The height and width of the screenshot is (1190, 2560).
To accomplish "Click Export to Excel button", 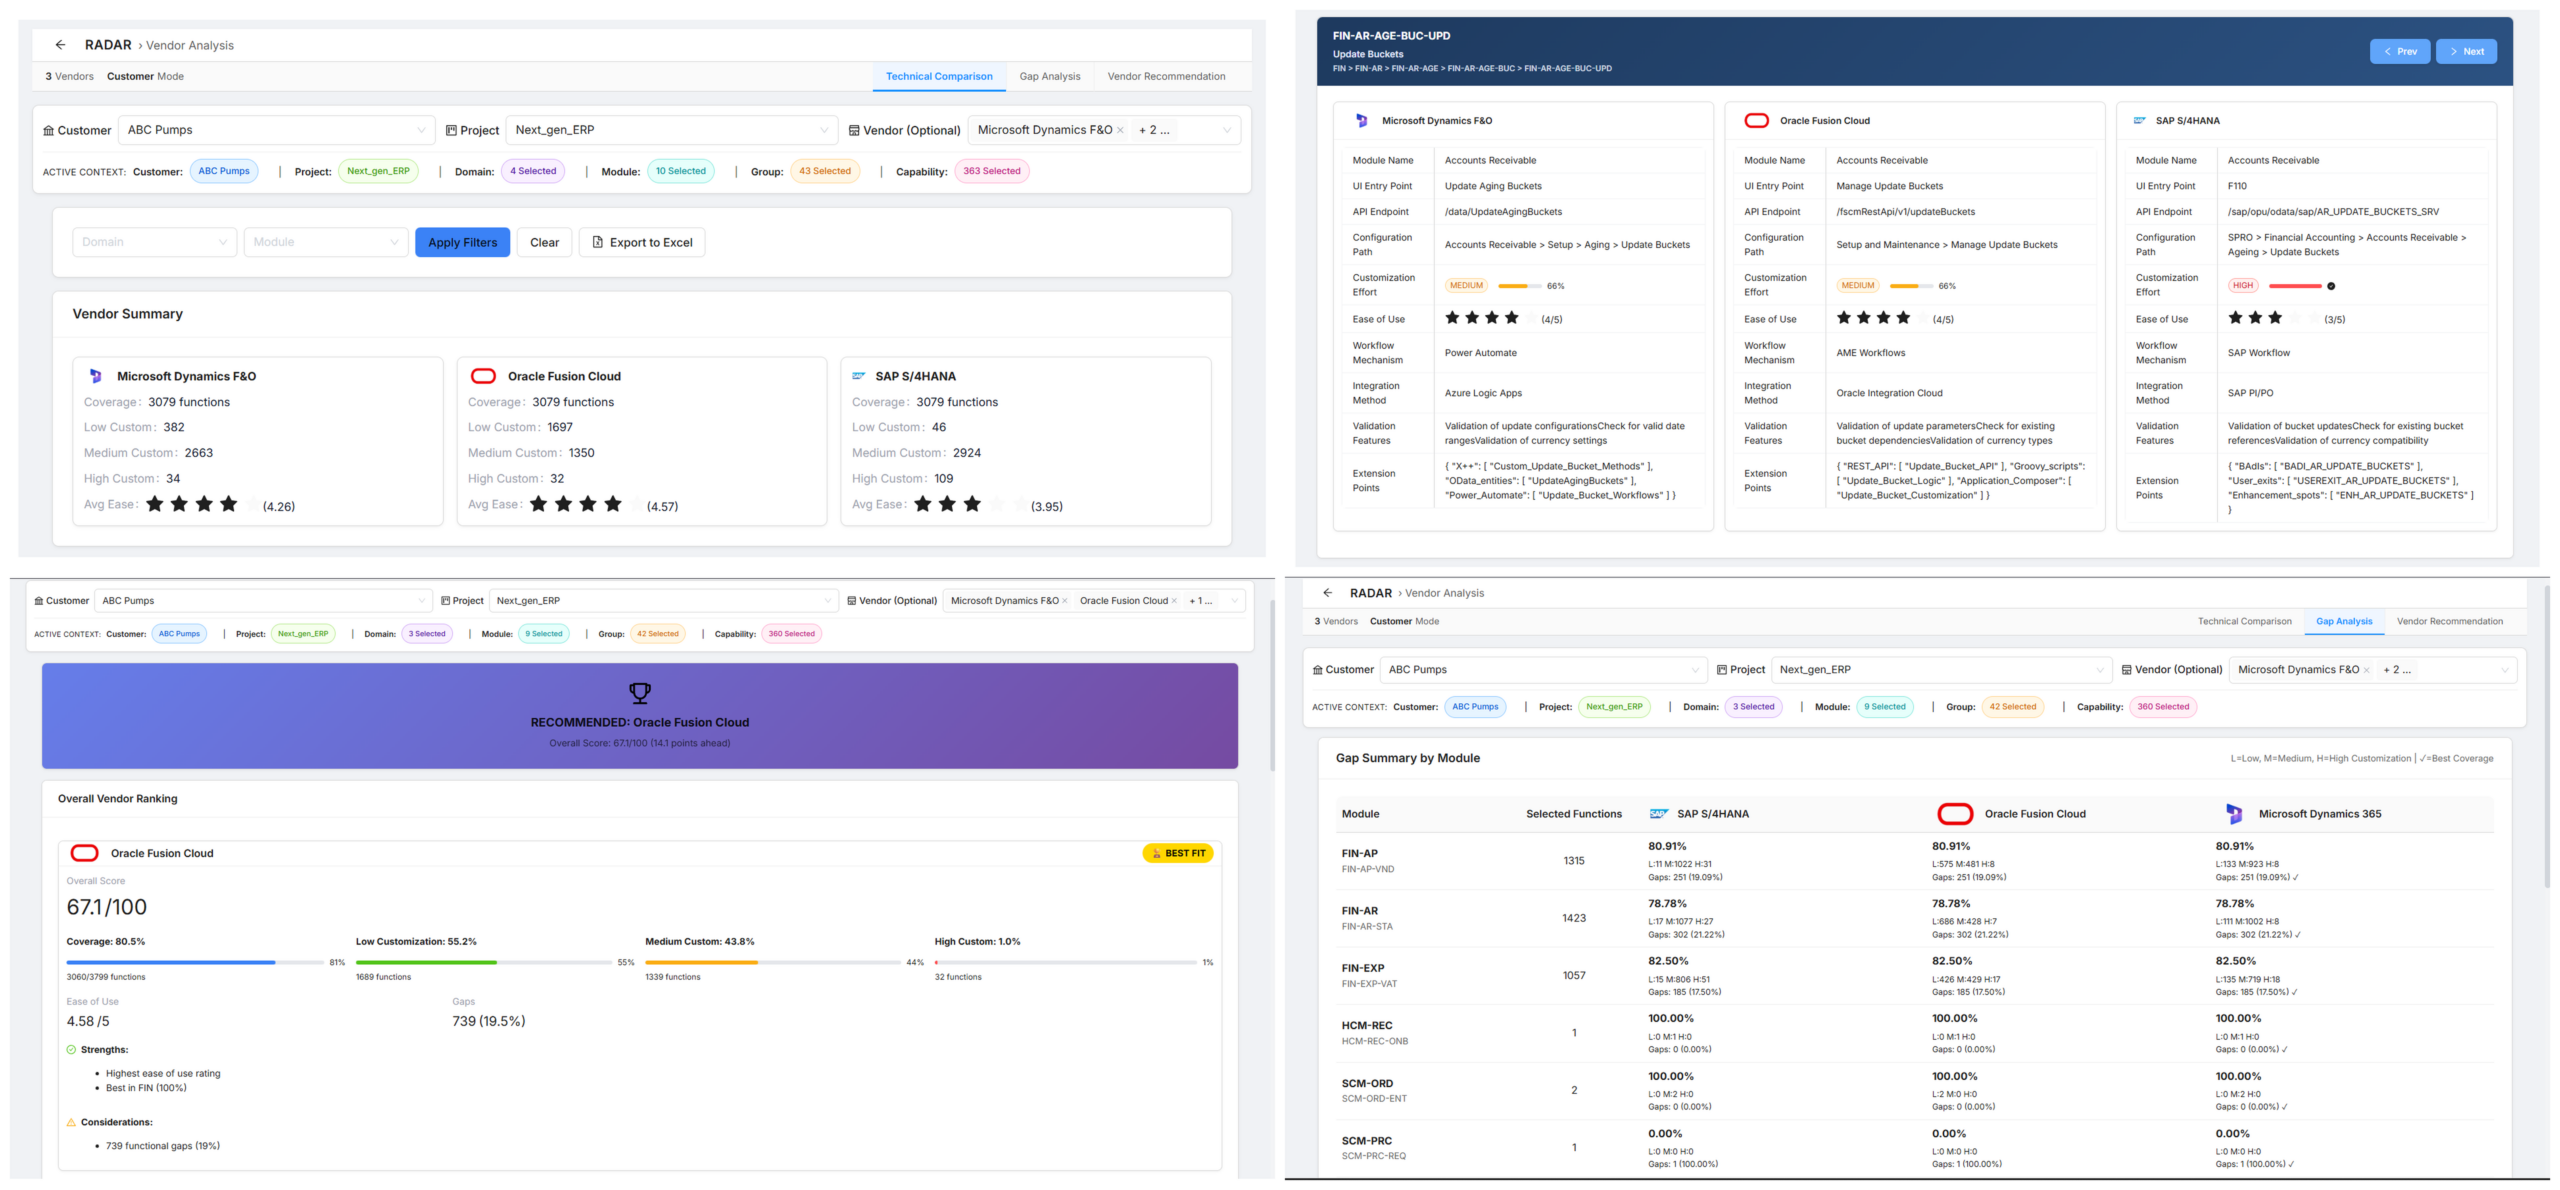I will click(x=641, y=242).
